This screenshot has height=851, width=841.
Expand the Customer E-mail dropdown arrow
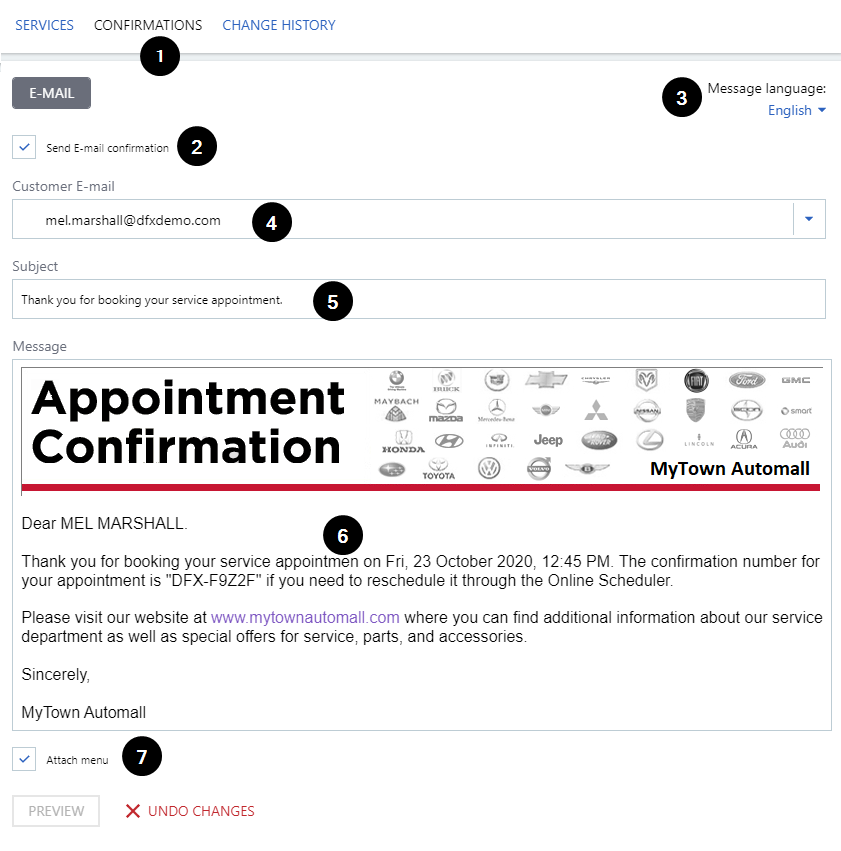pos(809,219)
